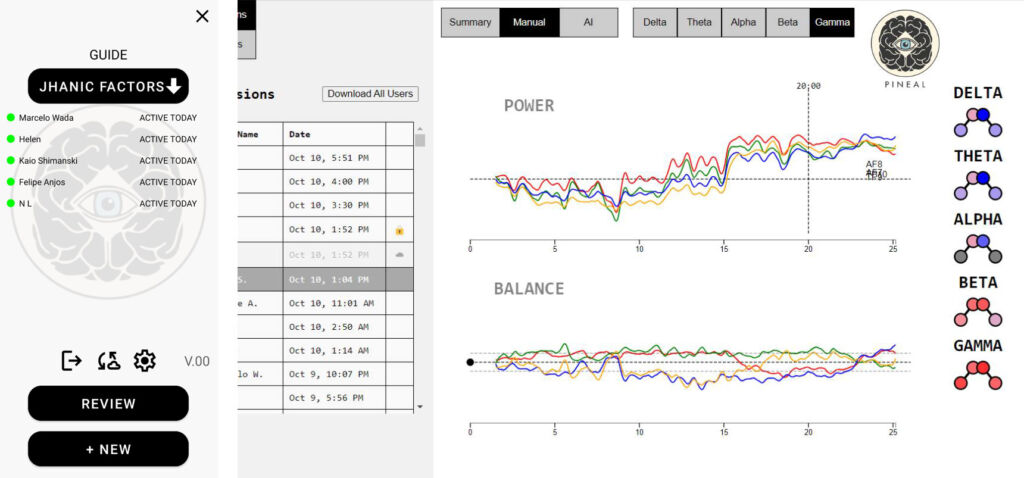Select the Delta band toggle
The width and height of the screenshot is (1024, 478).
[x=655, y=22]
